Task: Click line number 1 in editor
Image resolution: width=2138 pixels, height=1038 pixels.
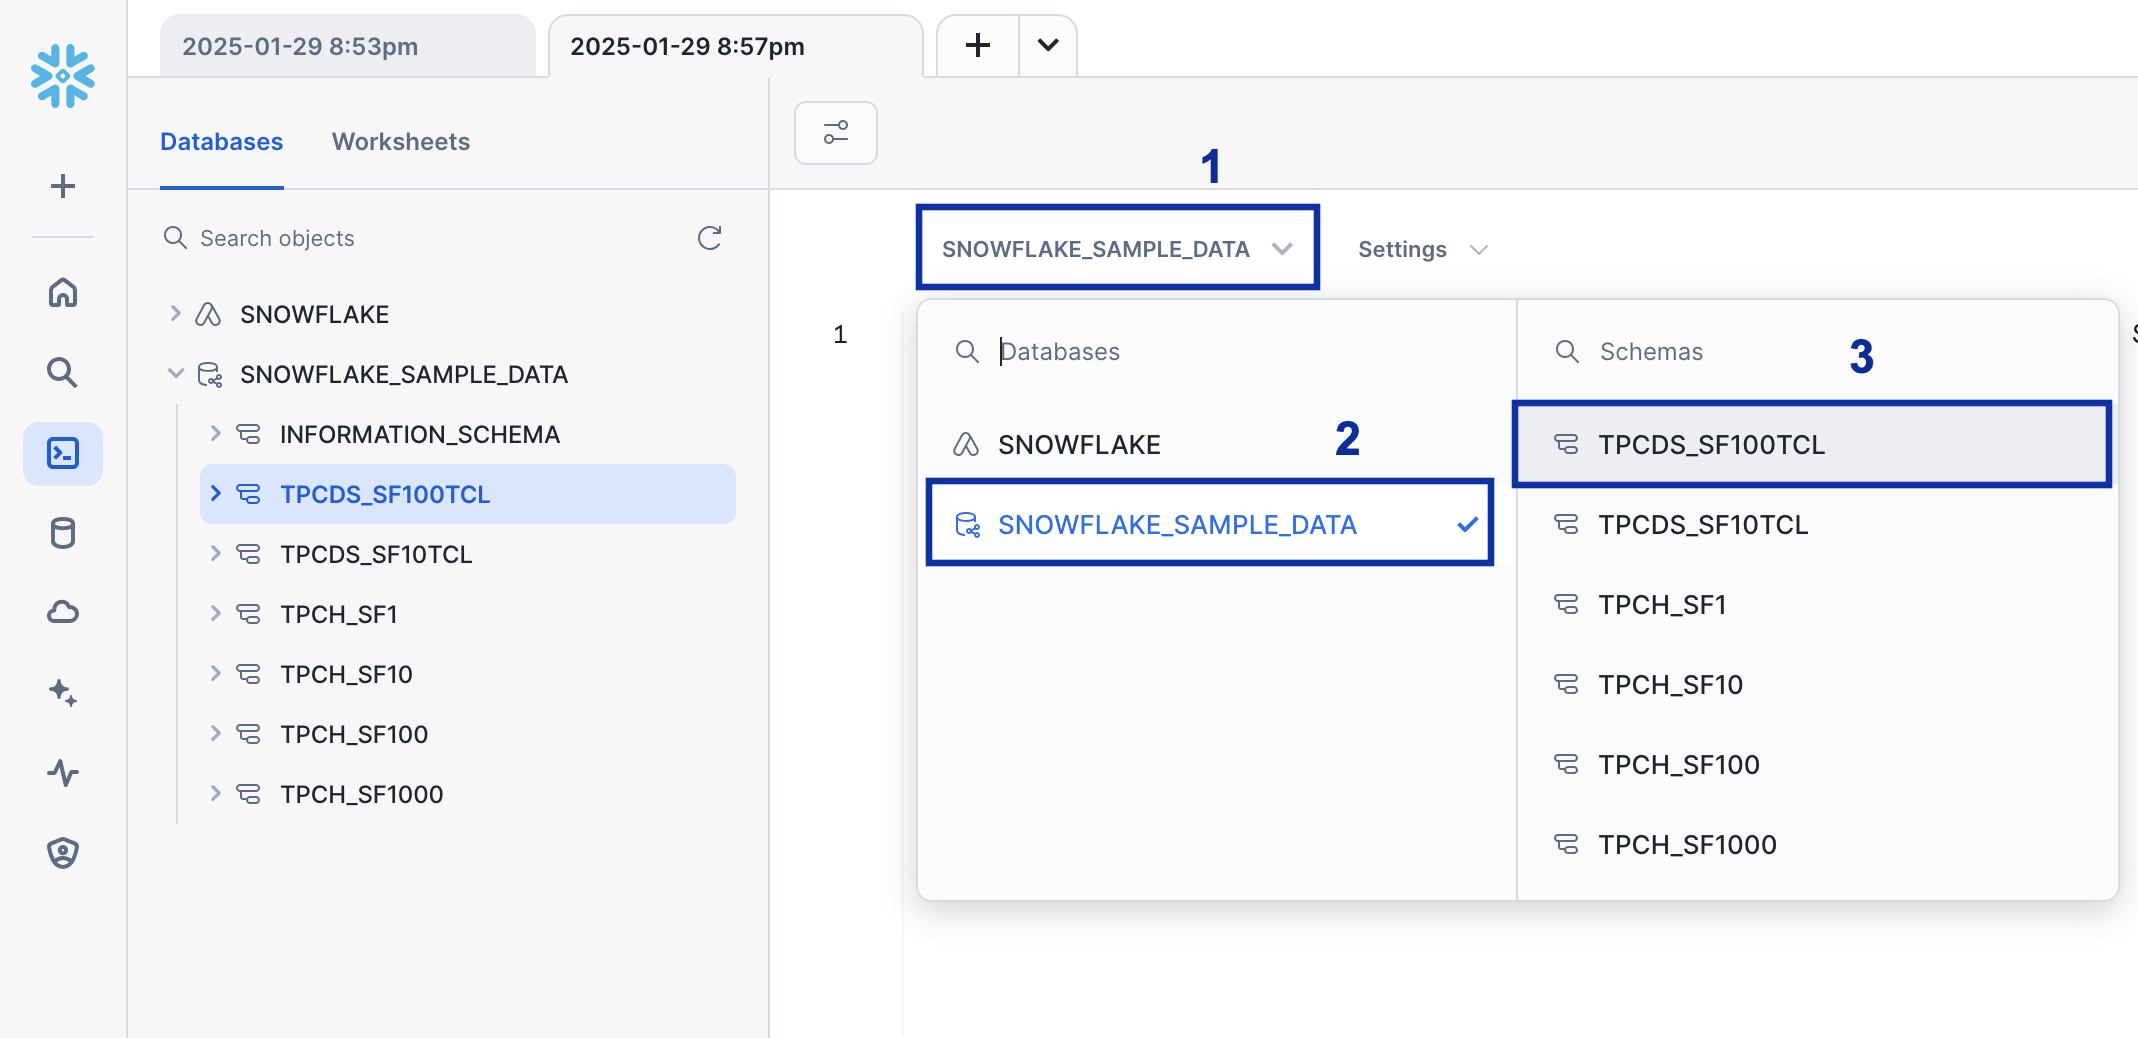Action: [x=840, y=334]
